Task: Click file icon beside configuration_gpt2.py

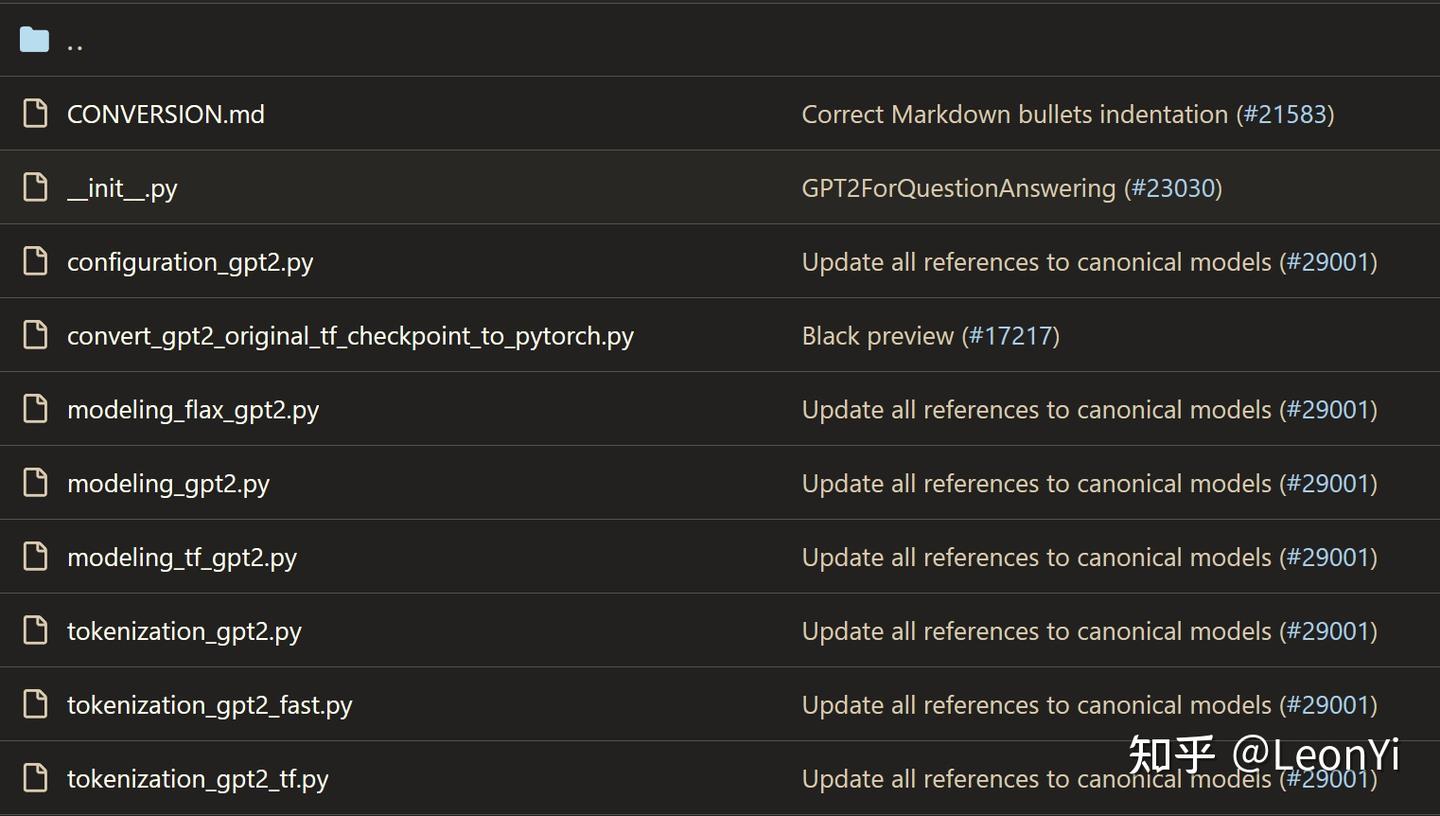Action: [x=35, y=262]
